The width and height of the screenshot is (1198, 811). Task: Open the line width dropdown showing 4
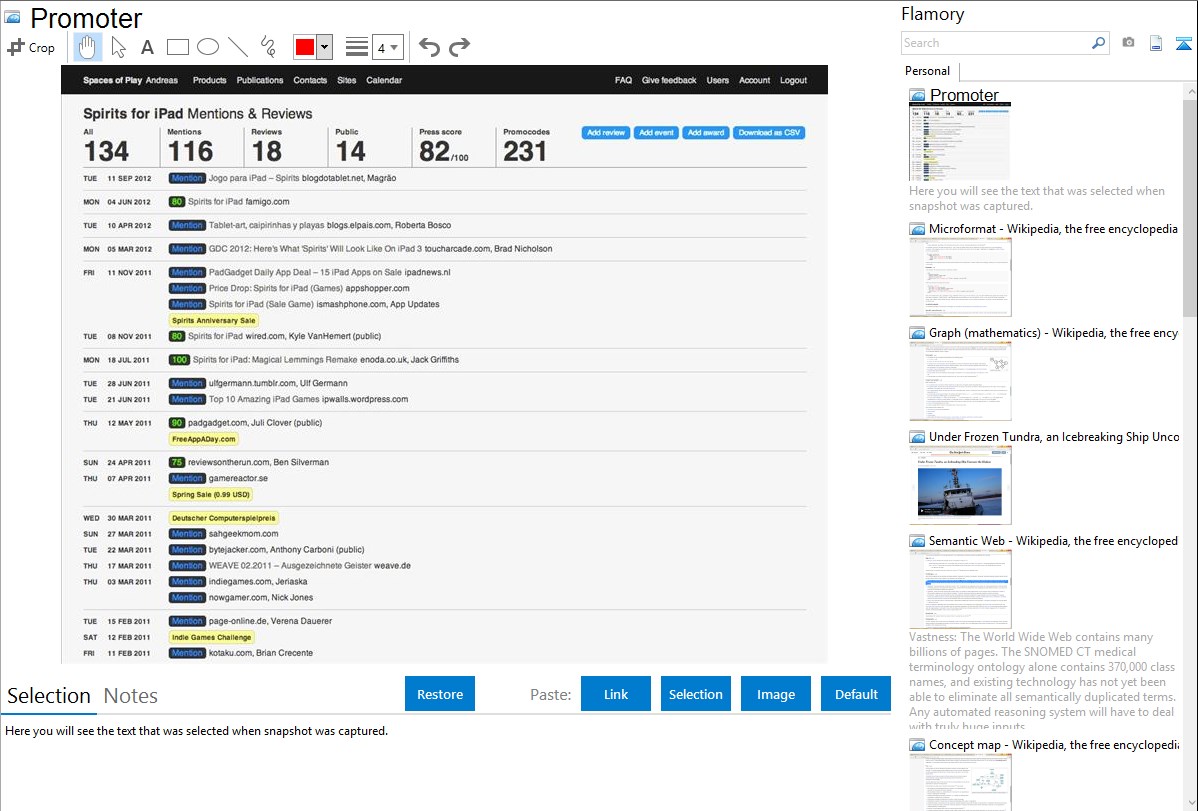(x=387, y=47)
